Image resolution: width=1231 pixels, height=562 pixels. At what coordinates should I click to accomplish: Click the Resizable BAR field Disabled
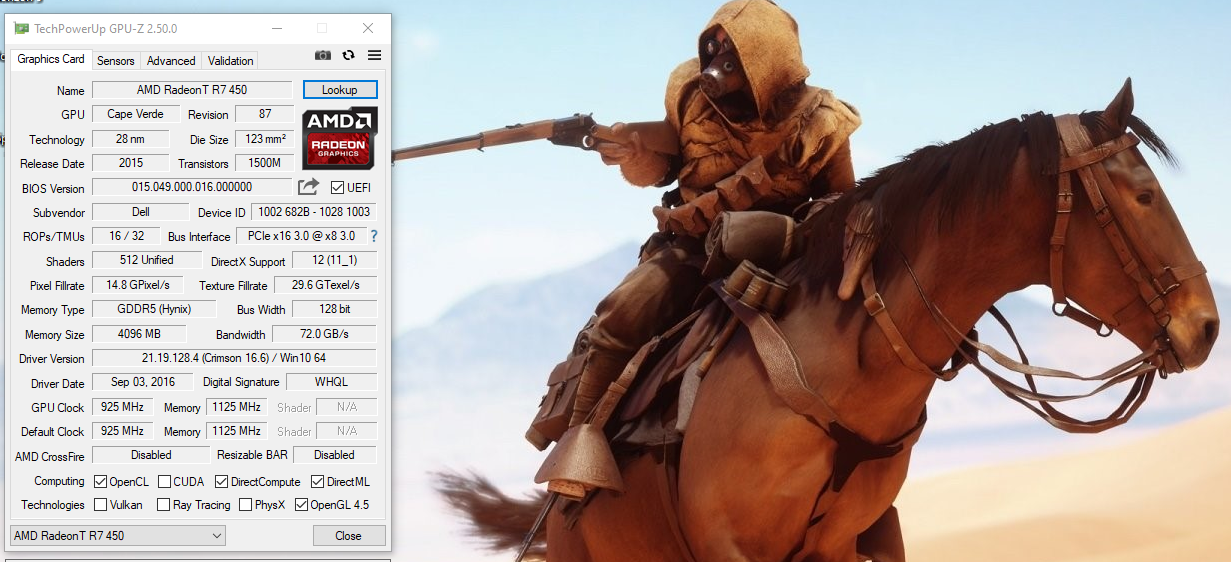pos(334,455)
